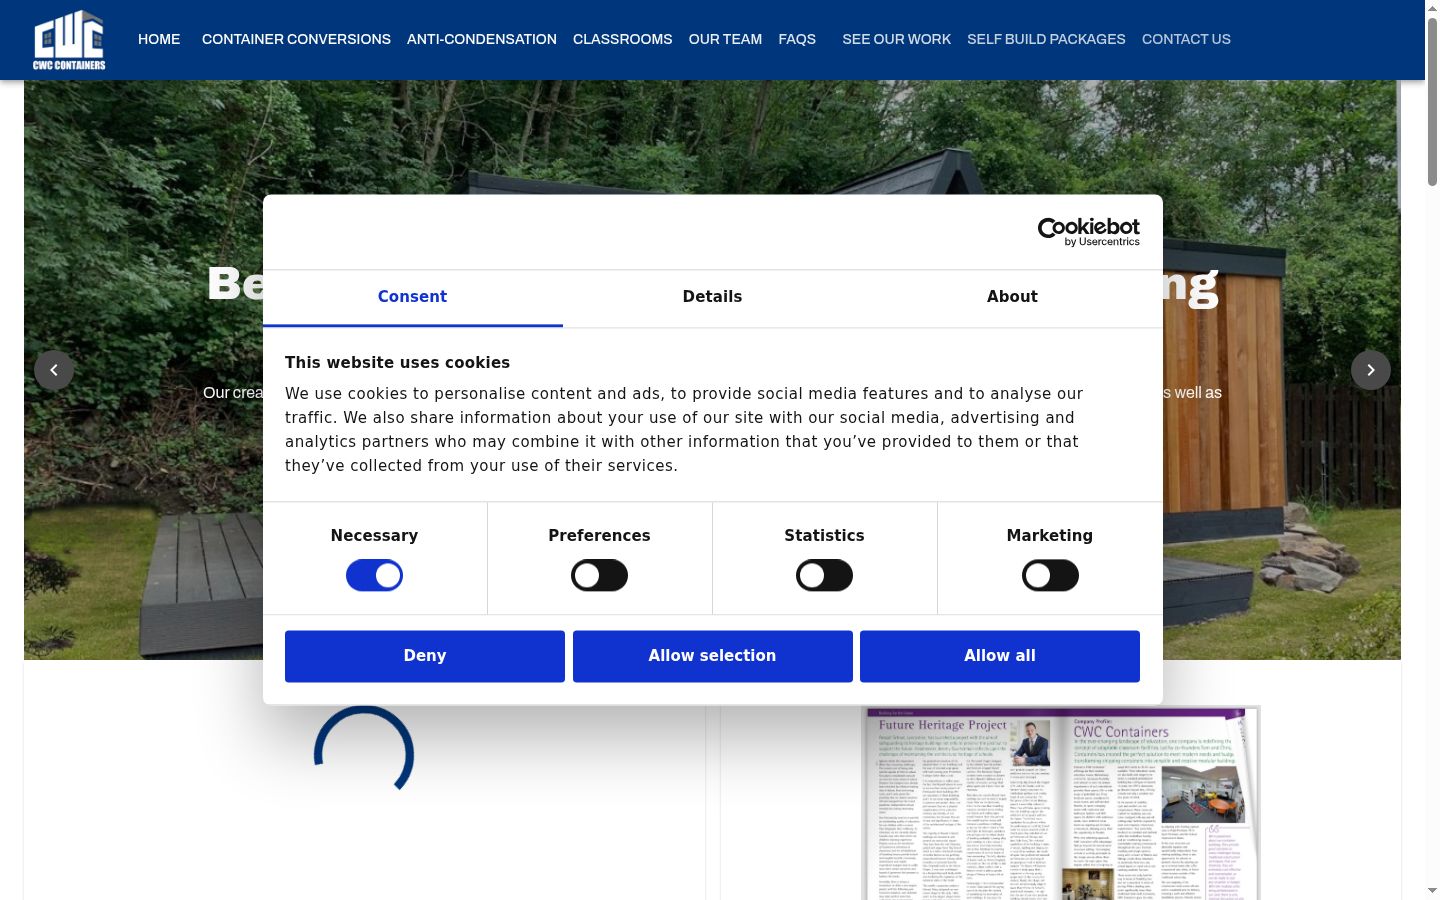
Task: Open the Future Heritage Project magazine thumbnail
Action: click(1062, 803)
